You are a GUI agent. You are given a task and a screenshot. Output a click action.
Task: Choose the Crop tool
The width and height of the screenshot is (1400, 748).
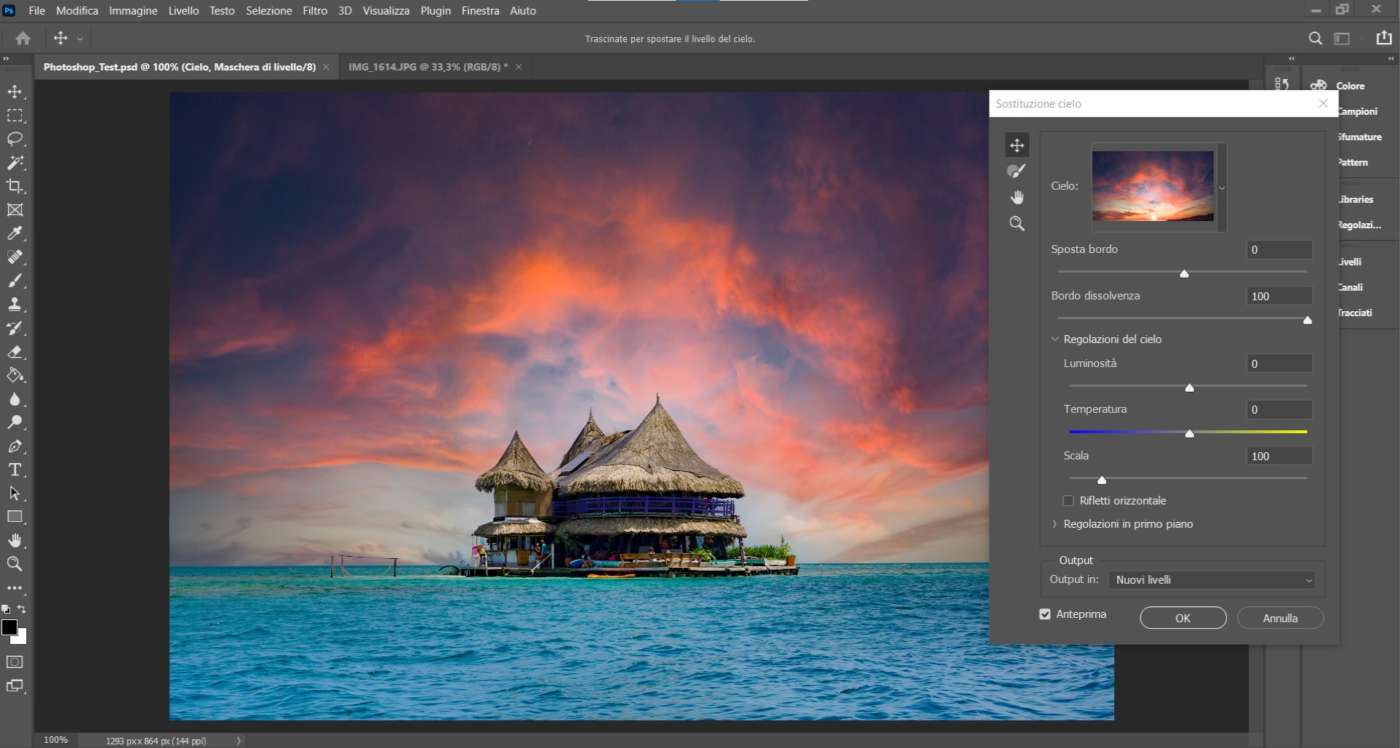[15, 186]
